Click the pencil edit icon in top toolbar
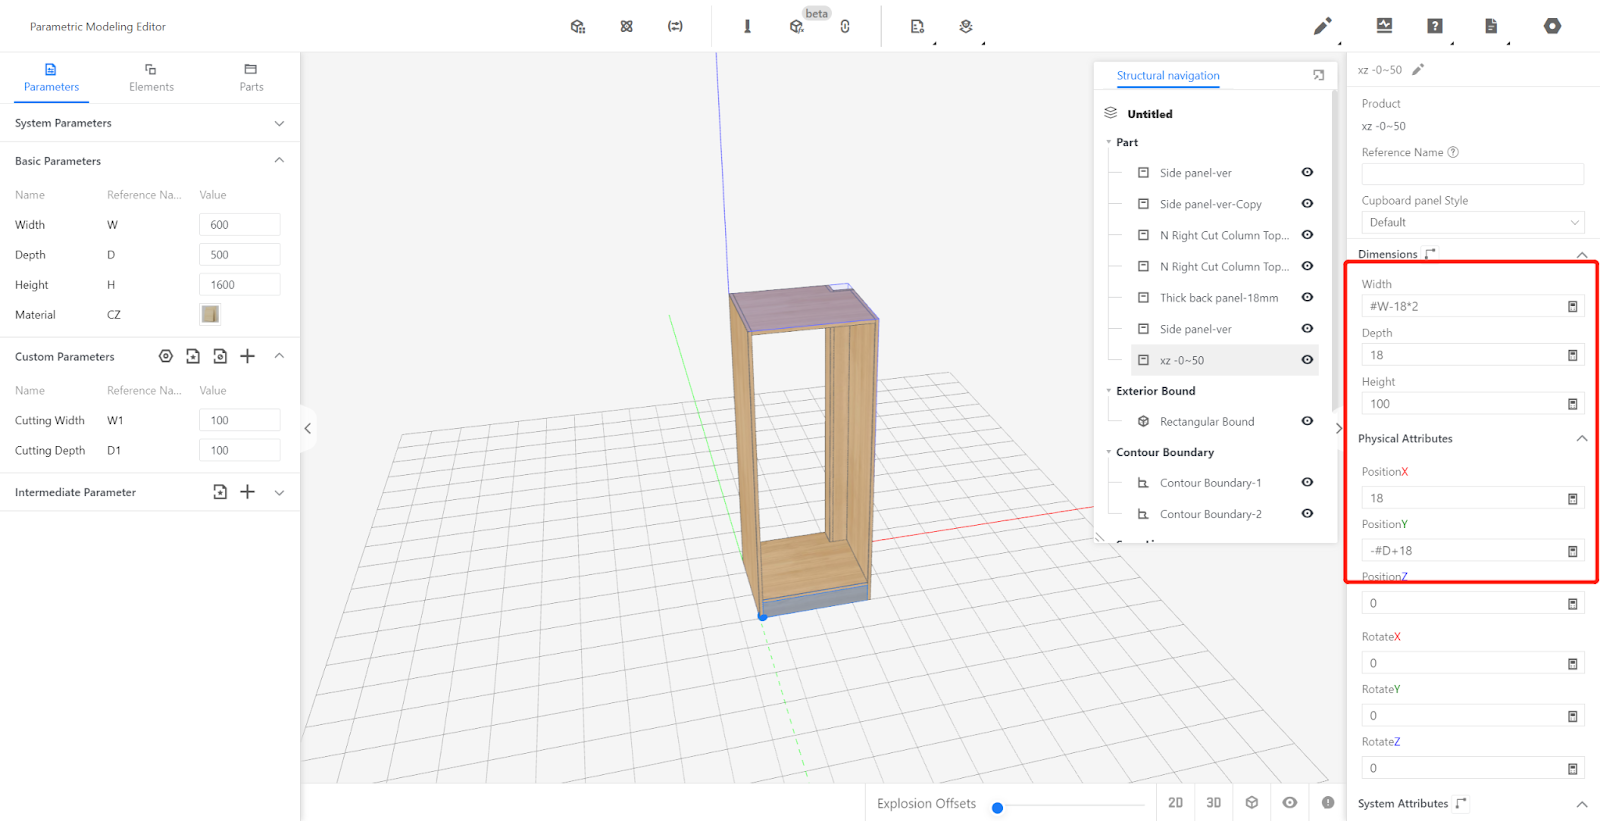 coord(1322,26)
